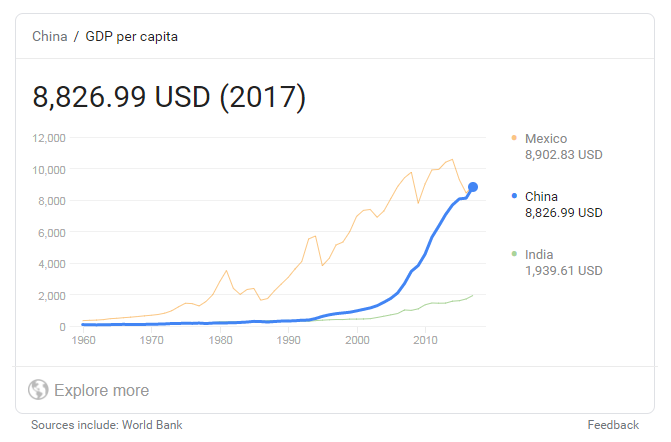Click the 2010 x-axis label
Viewport: 671px width, 442px height.
click(x=425, y=340)
